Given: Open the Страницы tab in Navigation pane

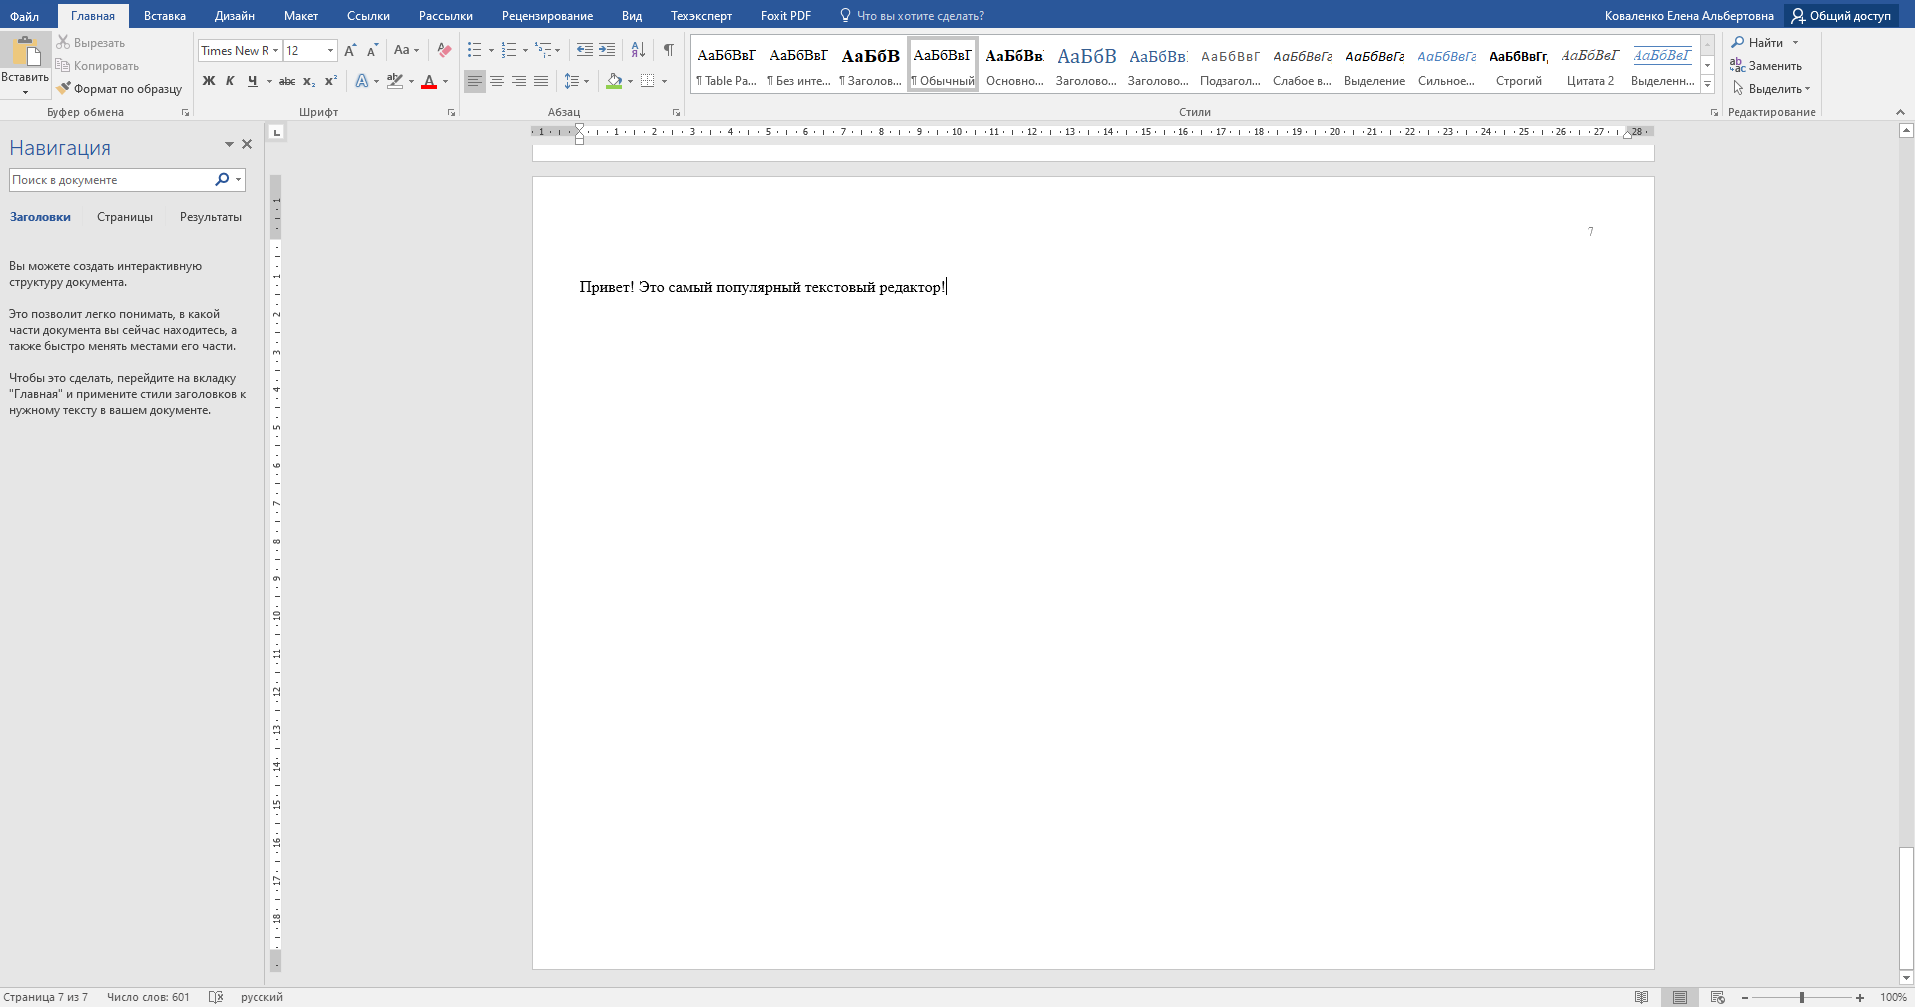Looking at the screenshot, I should 125,217.
